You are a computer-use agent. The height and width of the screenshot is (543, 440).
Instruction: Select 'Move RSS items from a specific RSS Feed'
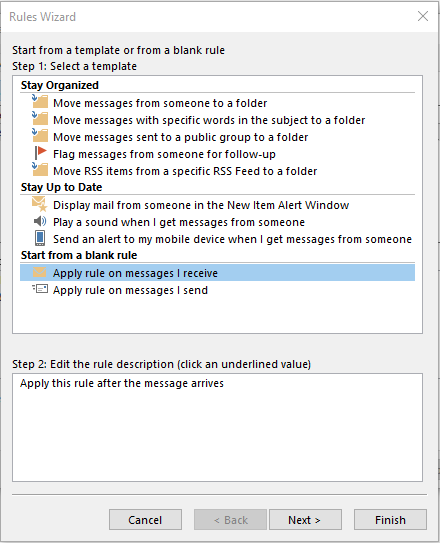pyautogui.click(x=185, y=171)
